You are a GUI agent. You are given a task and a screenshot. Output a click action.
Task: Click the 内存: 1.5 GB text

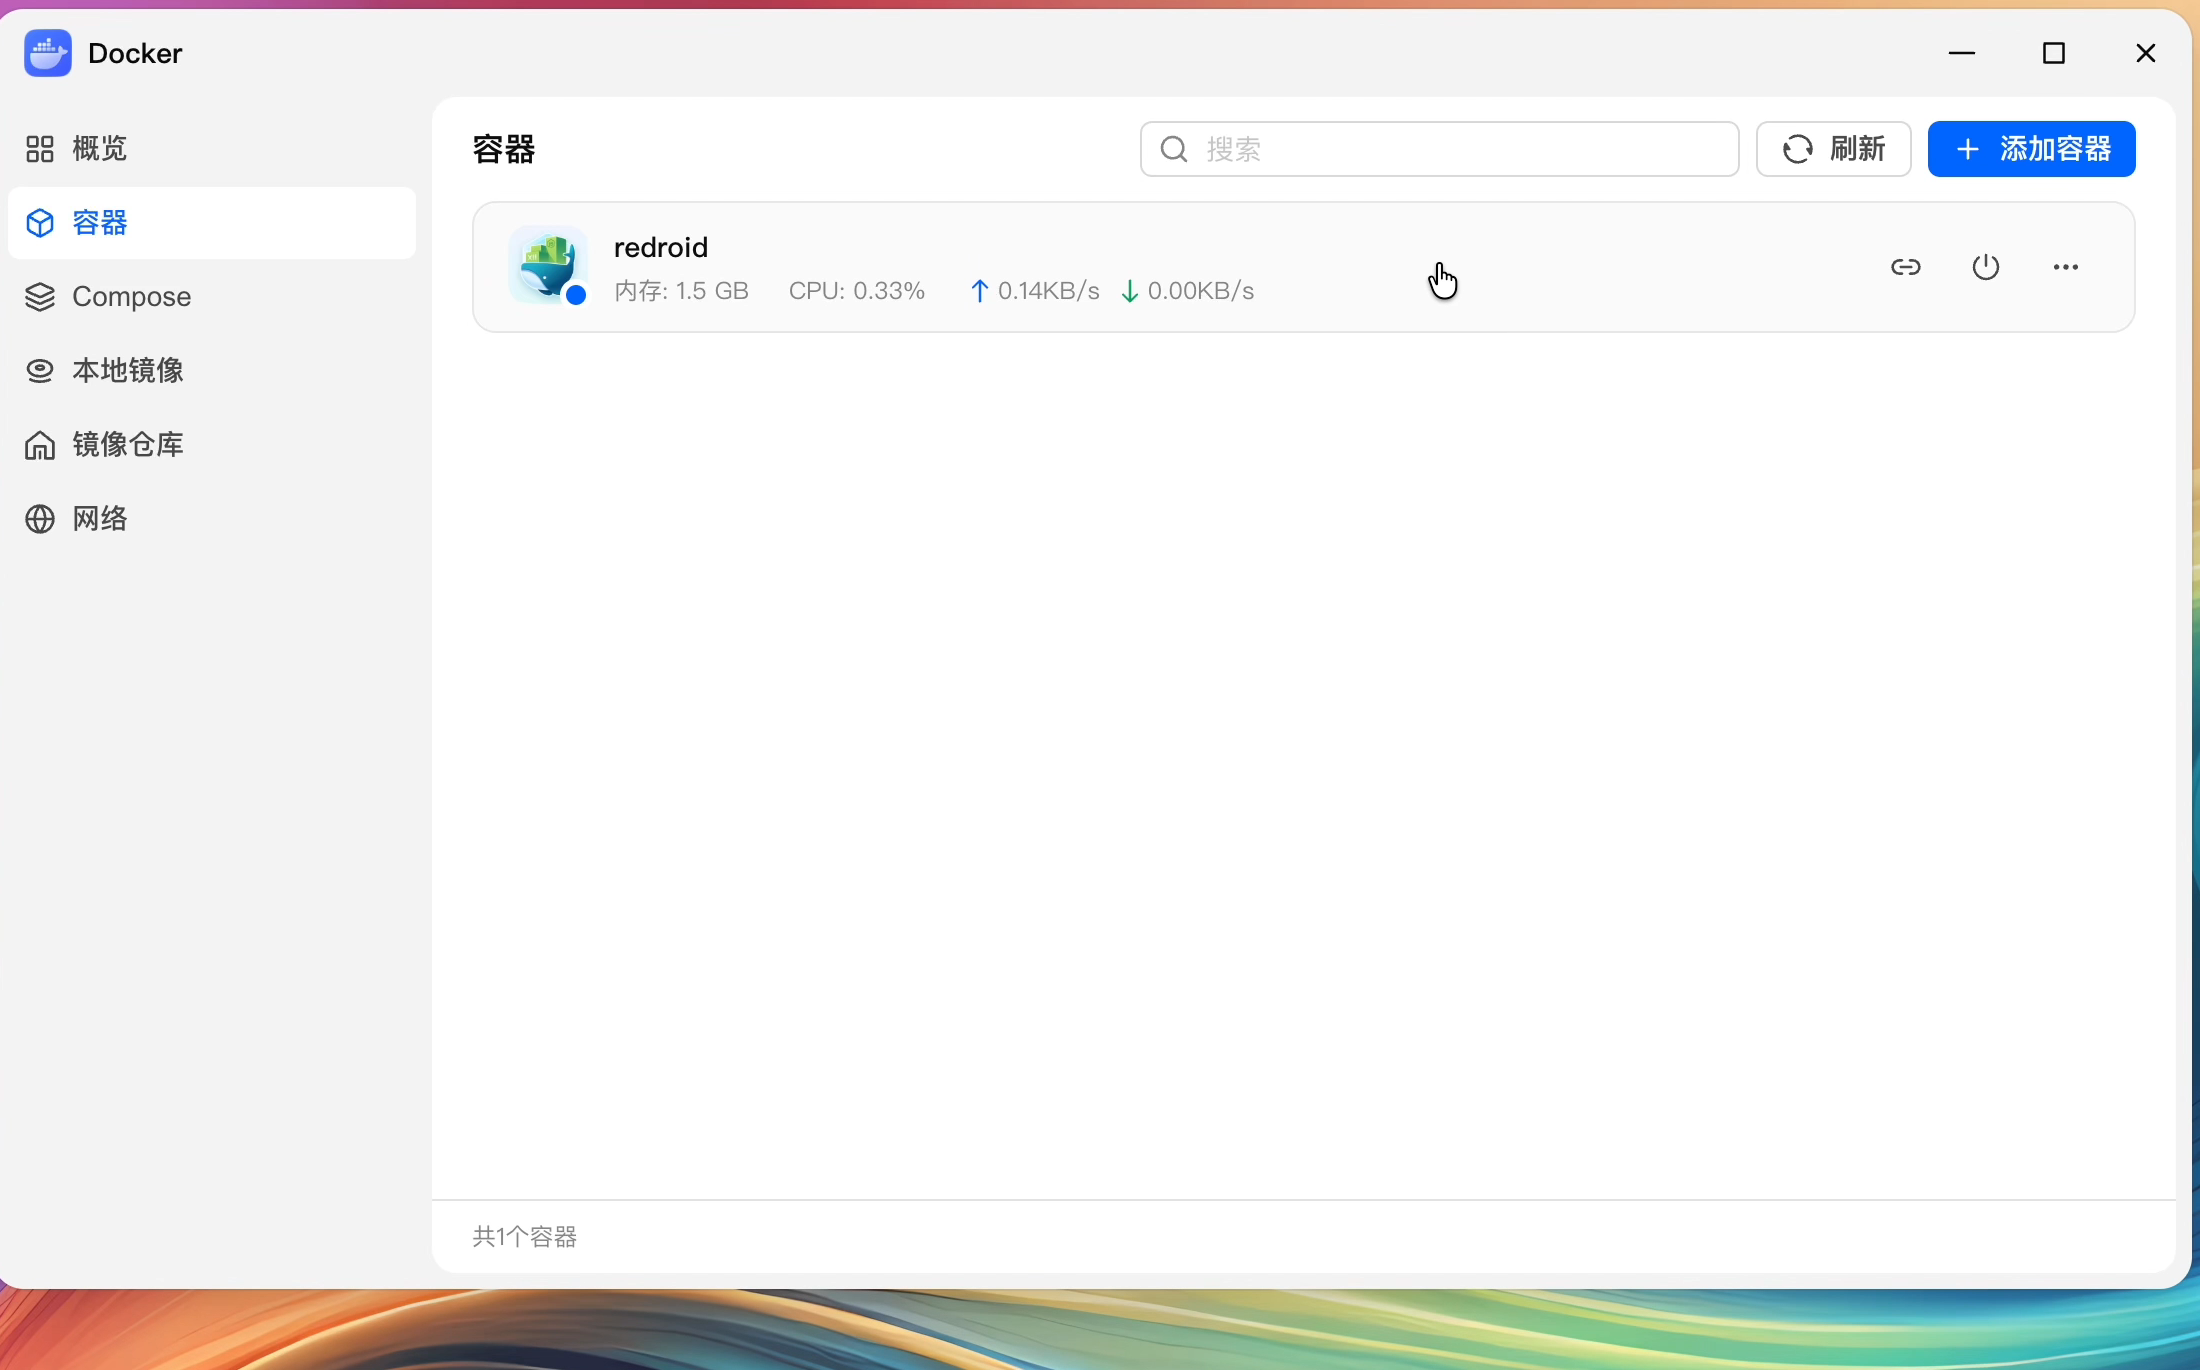681,291
